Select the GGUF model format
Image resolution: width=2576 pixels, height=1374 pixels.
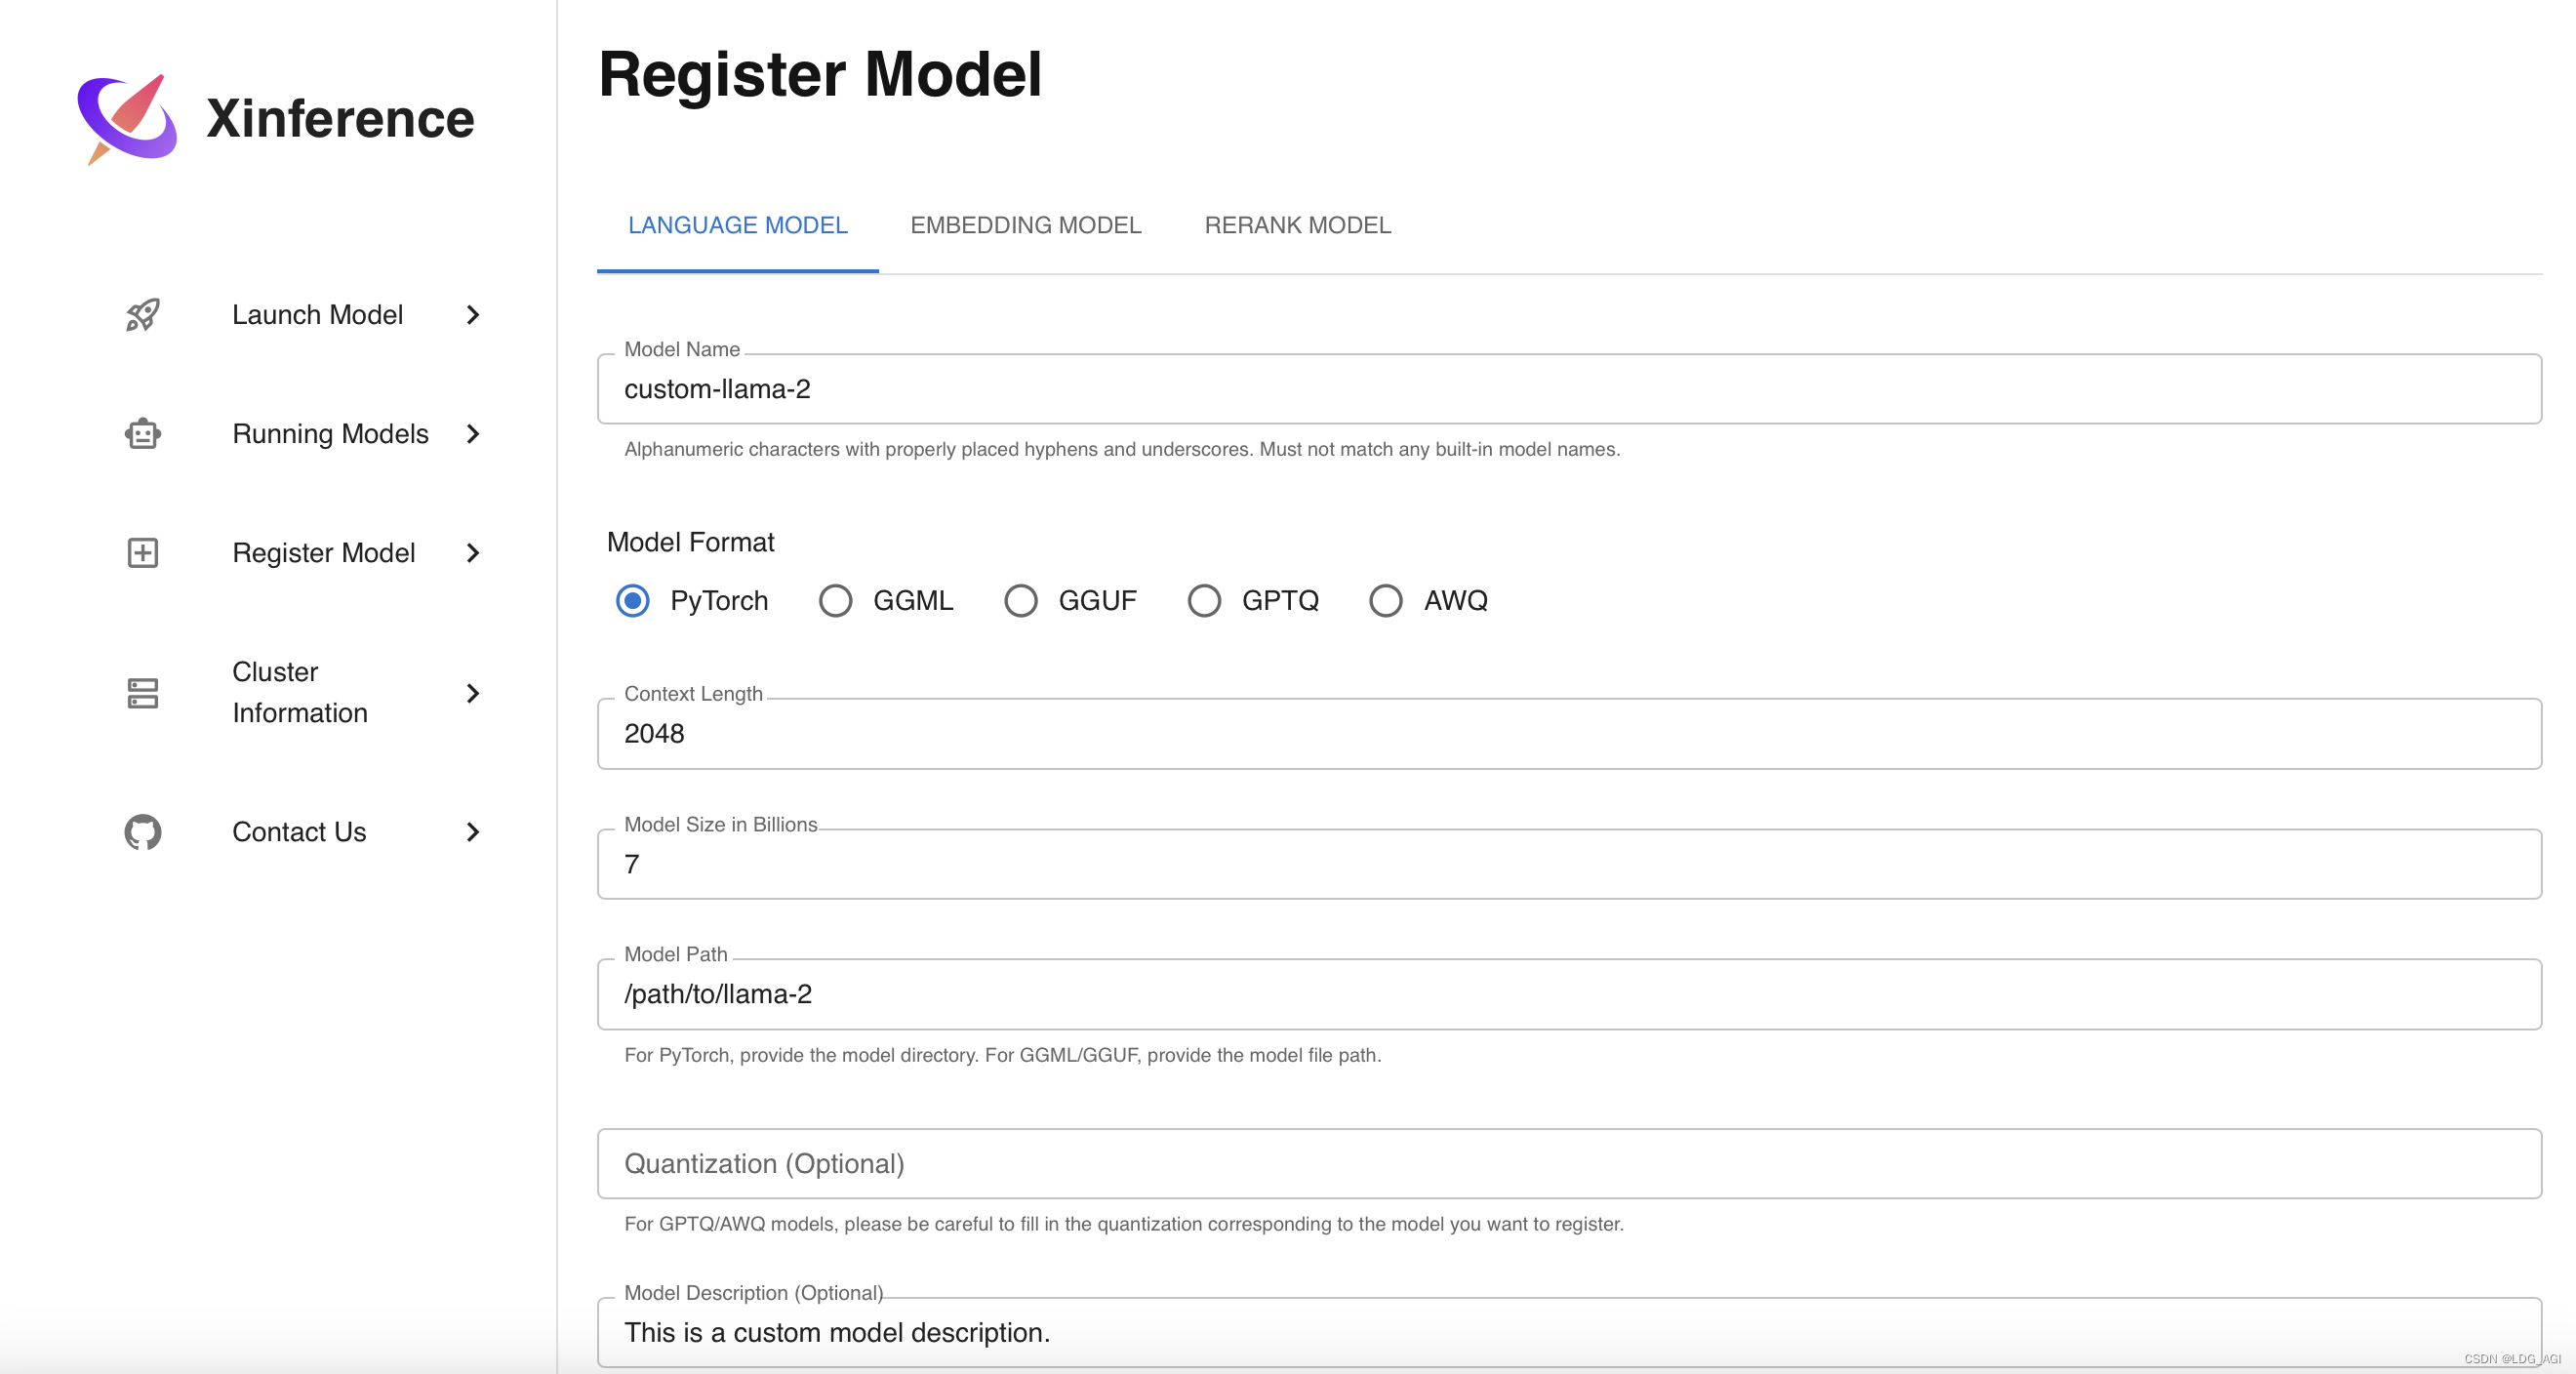tap(1021, 600)
